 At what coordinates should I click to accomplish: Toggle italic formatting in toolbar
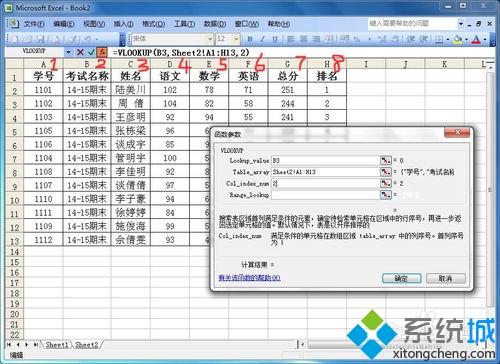(x=262, y=39)
